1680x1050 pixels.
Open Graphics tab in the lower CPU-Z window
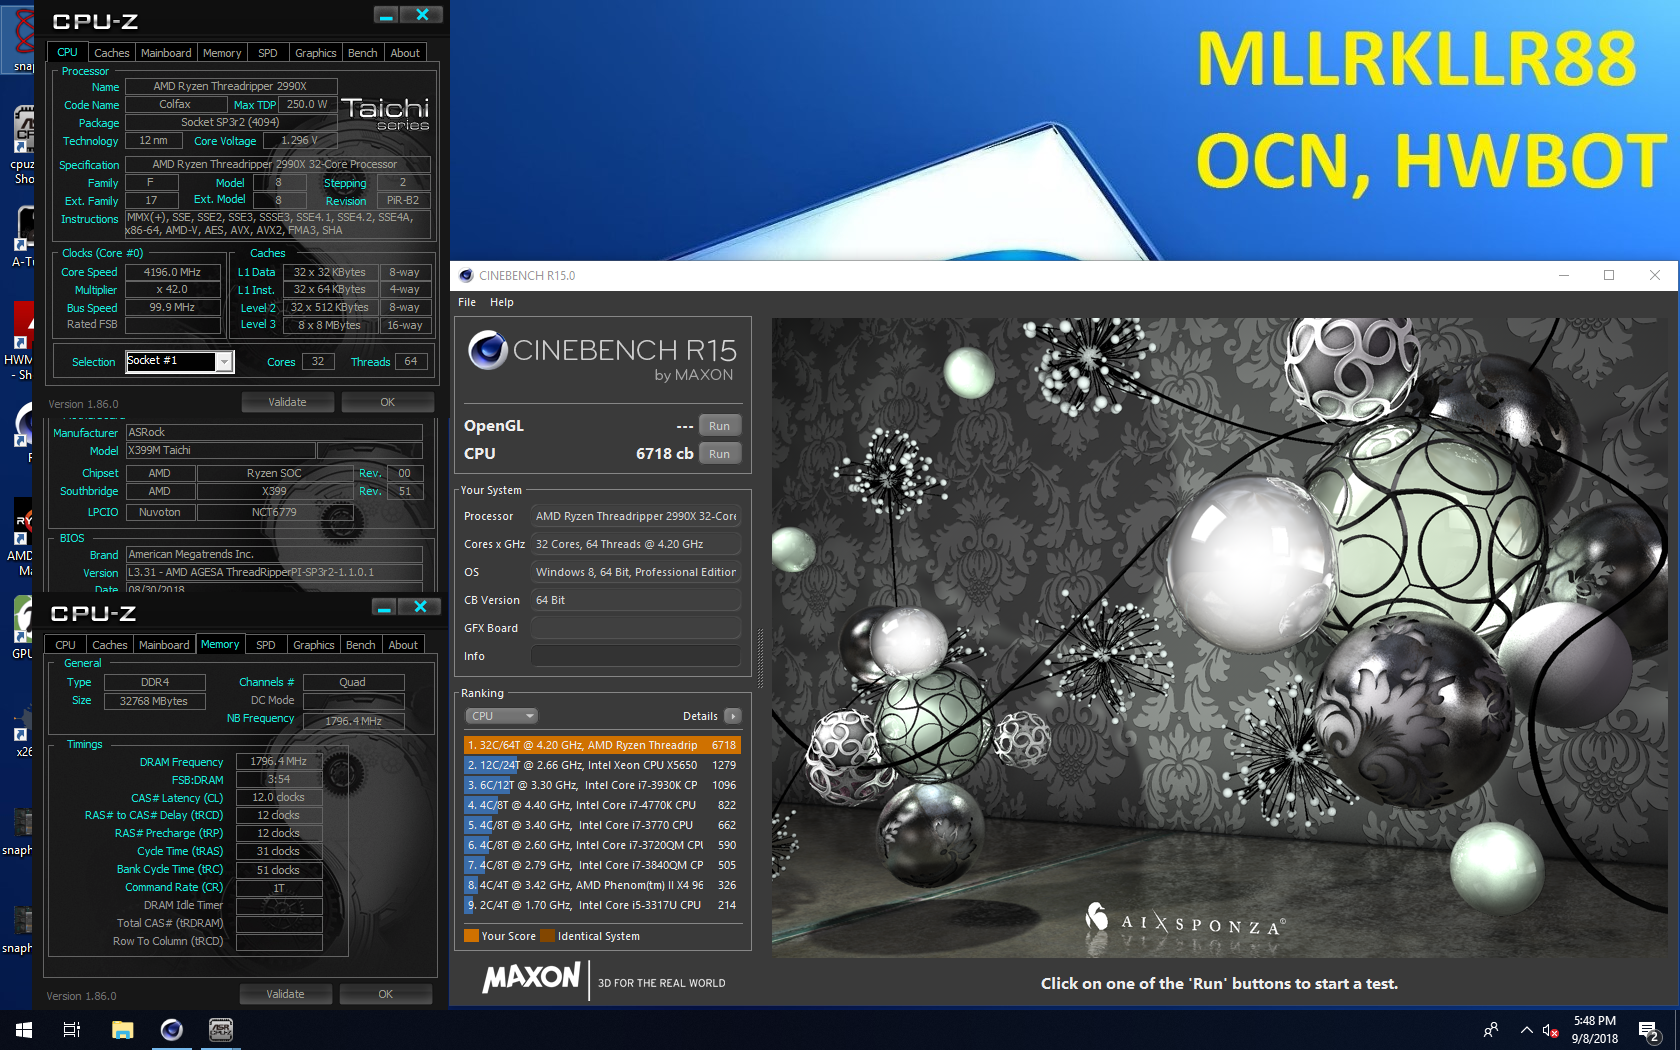click(314, 645)
